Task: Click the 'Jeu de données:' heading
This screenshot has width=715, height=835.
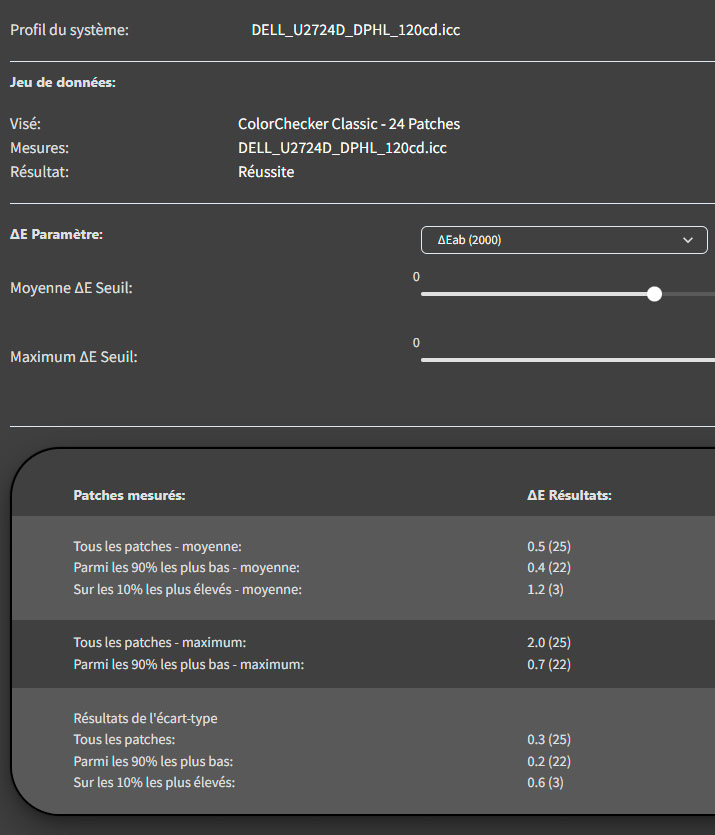Action: [x=63, y=83]
